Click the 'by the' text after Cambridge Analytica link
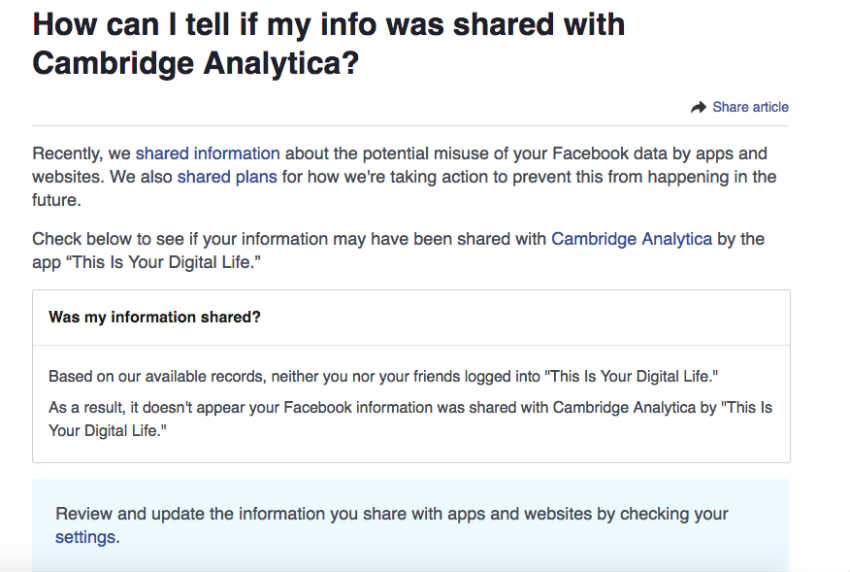The width and height of the screenshot is (850, 572). (x=740, y=239)
